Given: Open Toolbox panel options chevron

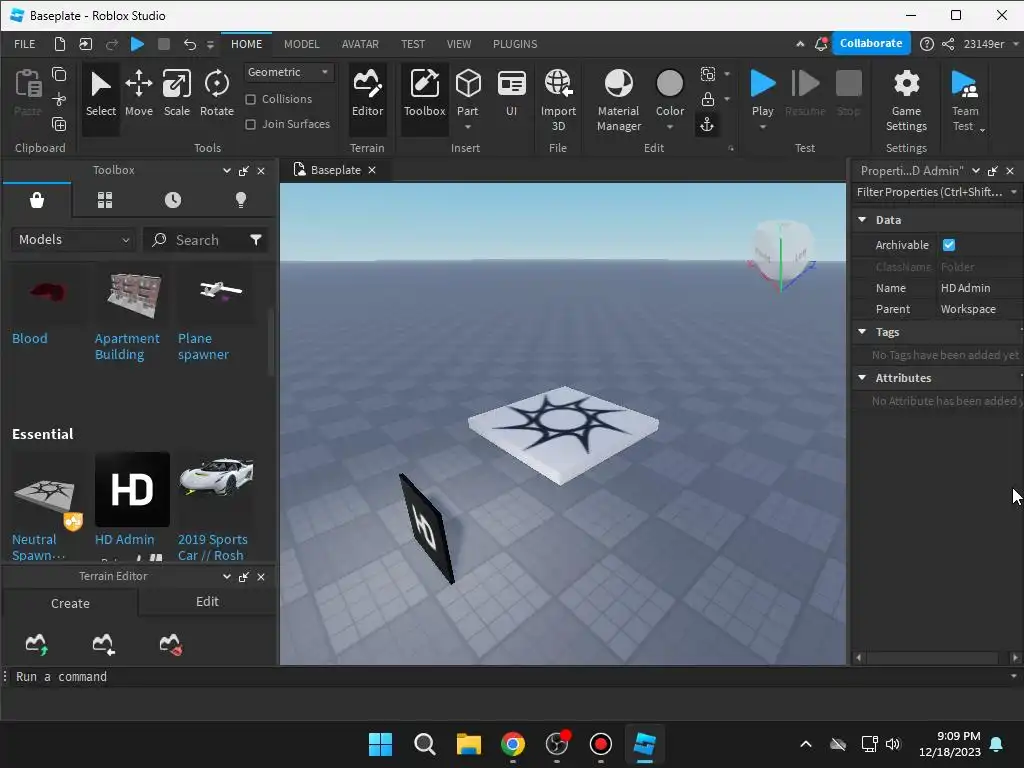Looking at the screenshot, I should (227, 170).
